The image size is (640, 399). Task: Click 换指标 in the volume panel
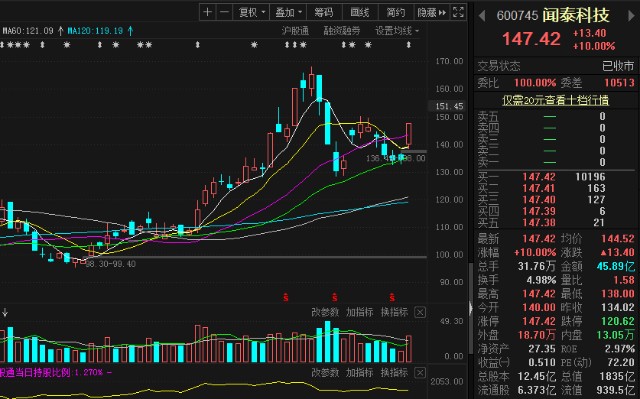[x=394, y=312]
